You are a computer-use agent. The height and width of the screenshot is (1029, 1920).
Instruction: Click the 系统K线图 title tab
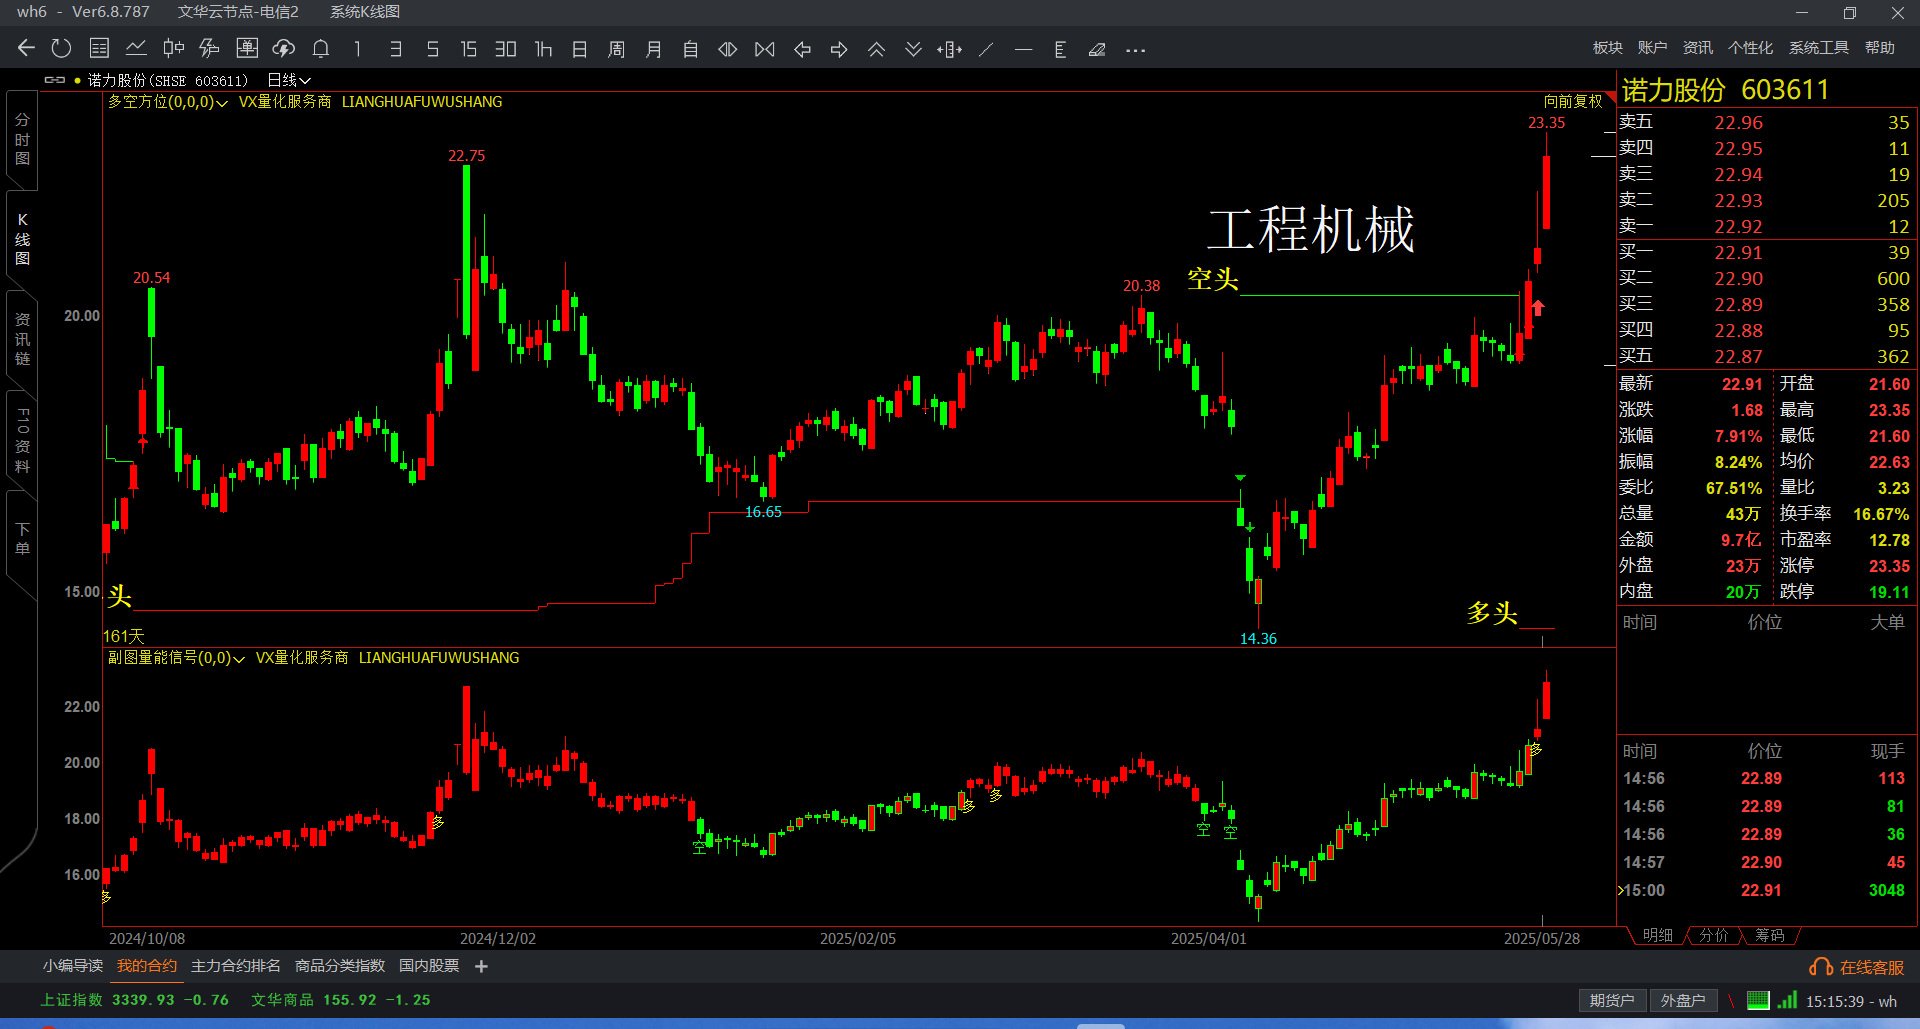click(x=365, y=12)
